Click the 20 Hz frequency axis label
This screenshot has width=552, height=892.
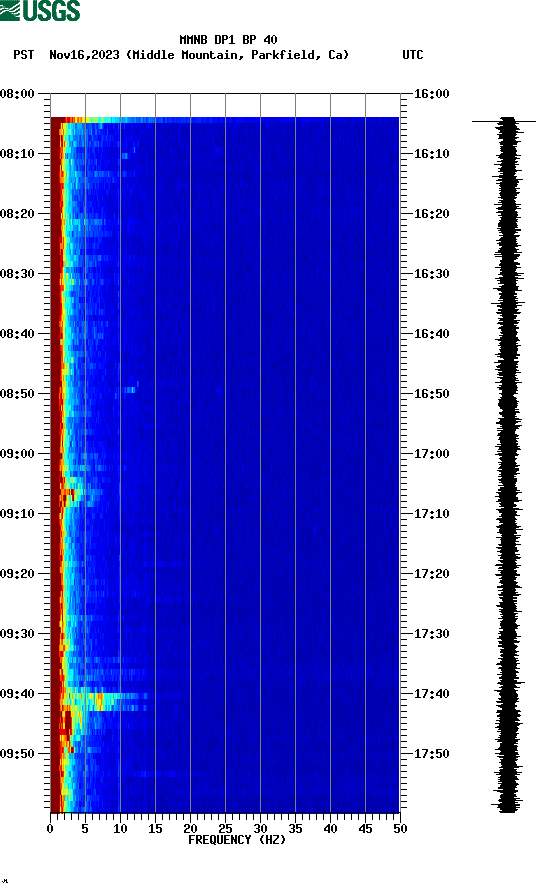[x=190, y=829]
